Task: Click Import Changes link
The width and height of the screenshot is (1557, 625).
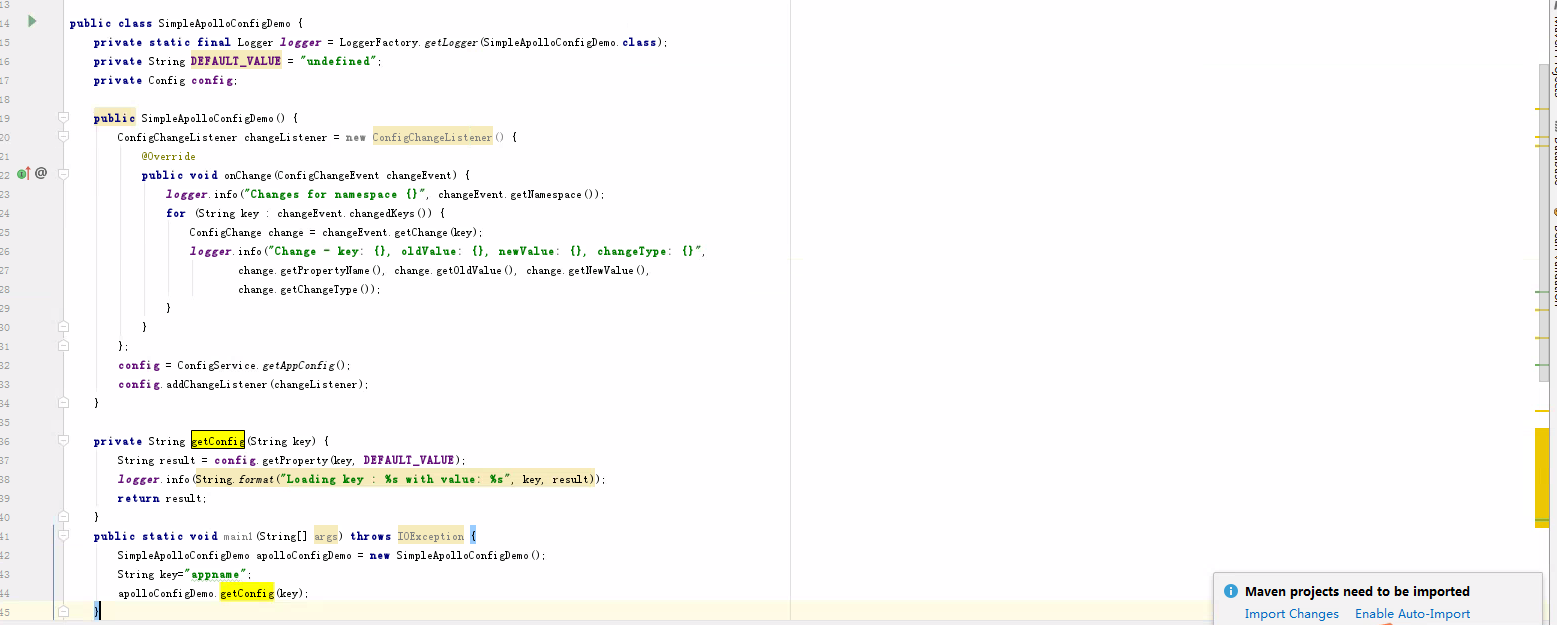Action: 1291,614
